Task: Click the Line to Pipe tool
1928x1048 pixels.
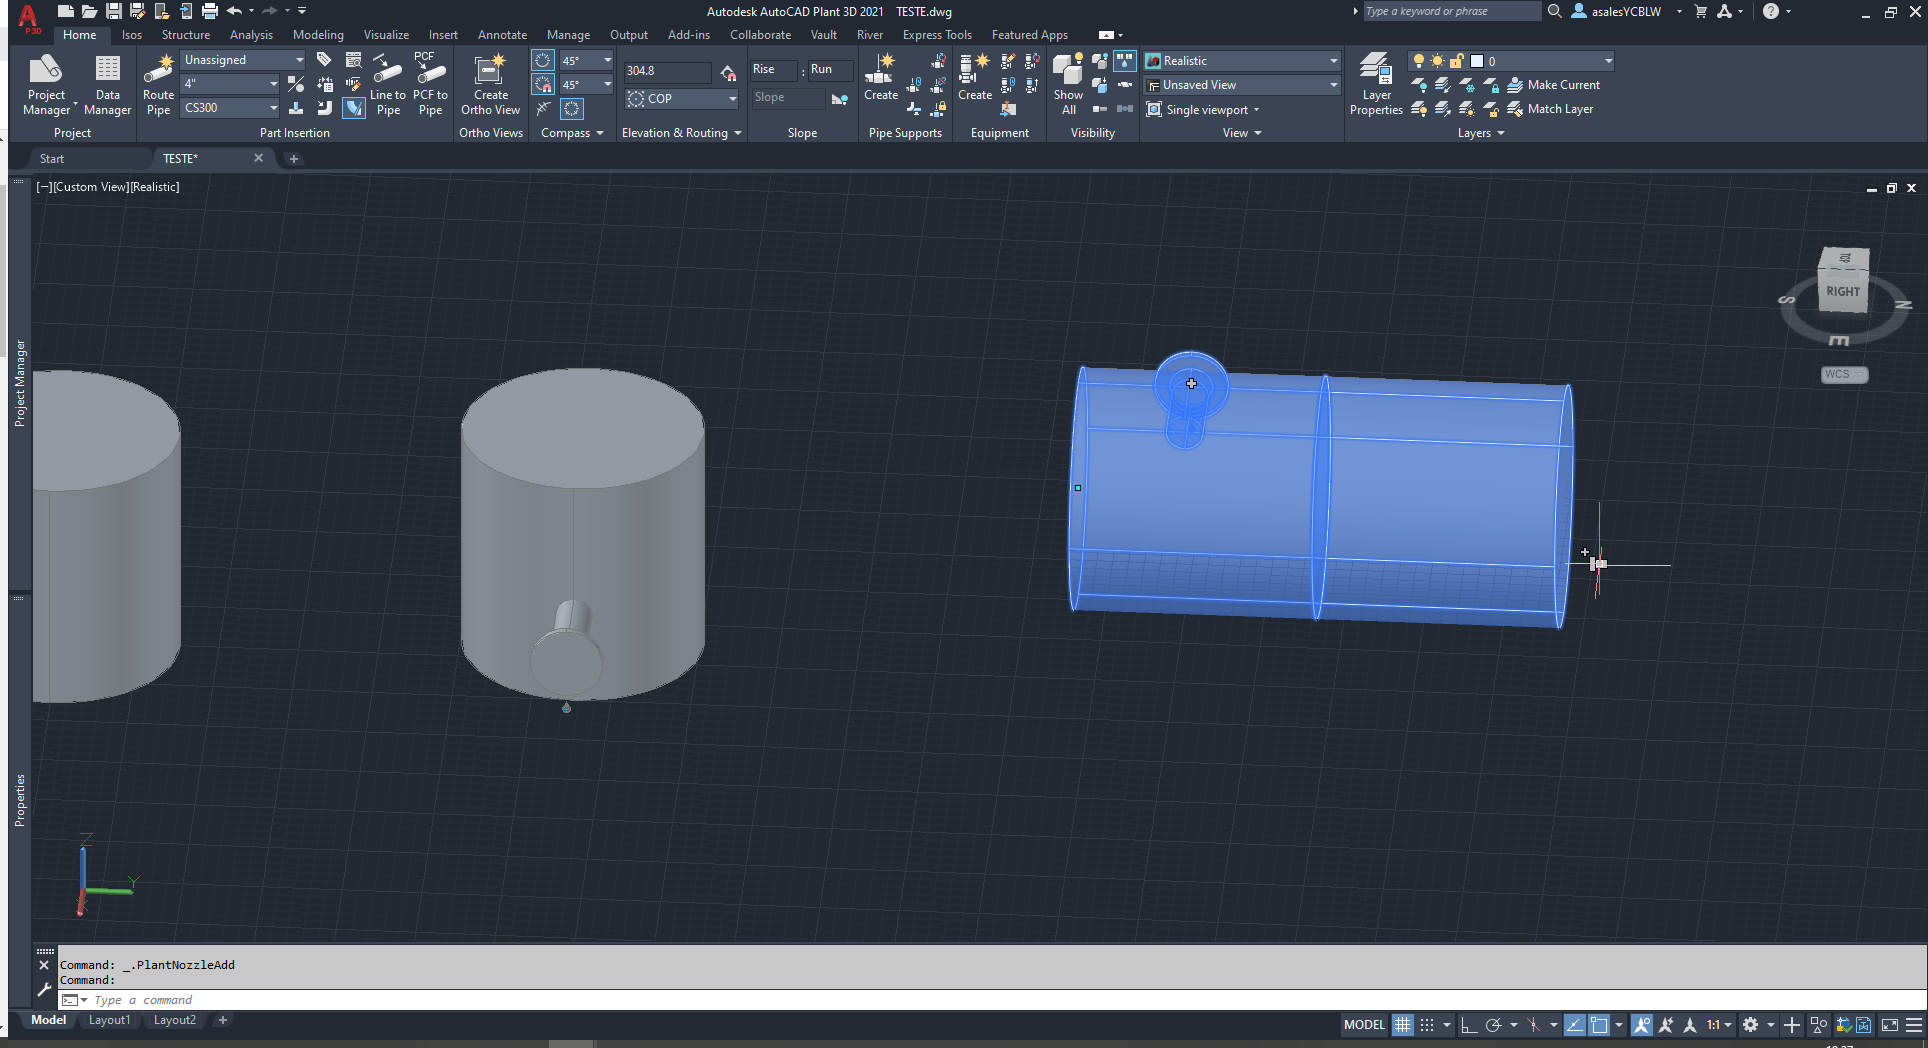Action: coord(388,84)
